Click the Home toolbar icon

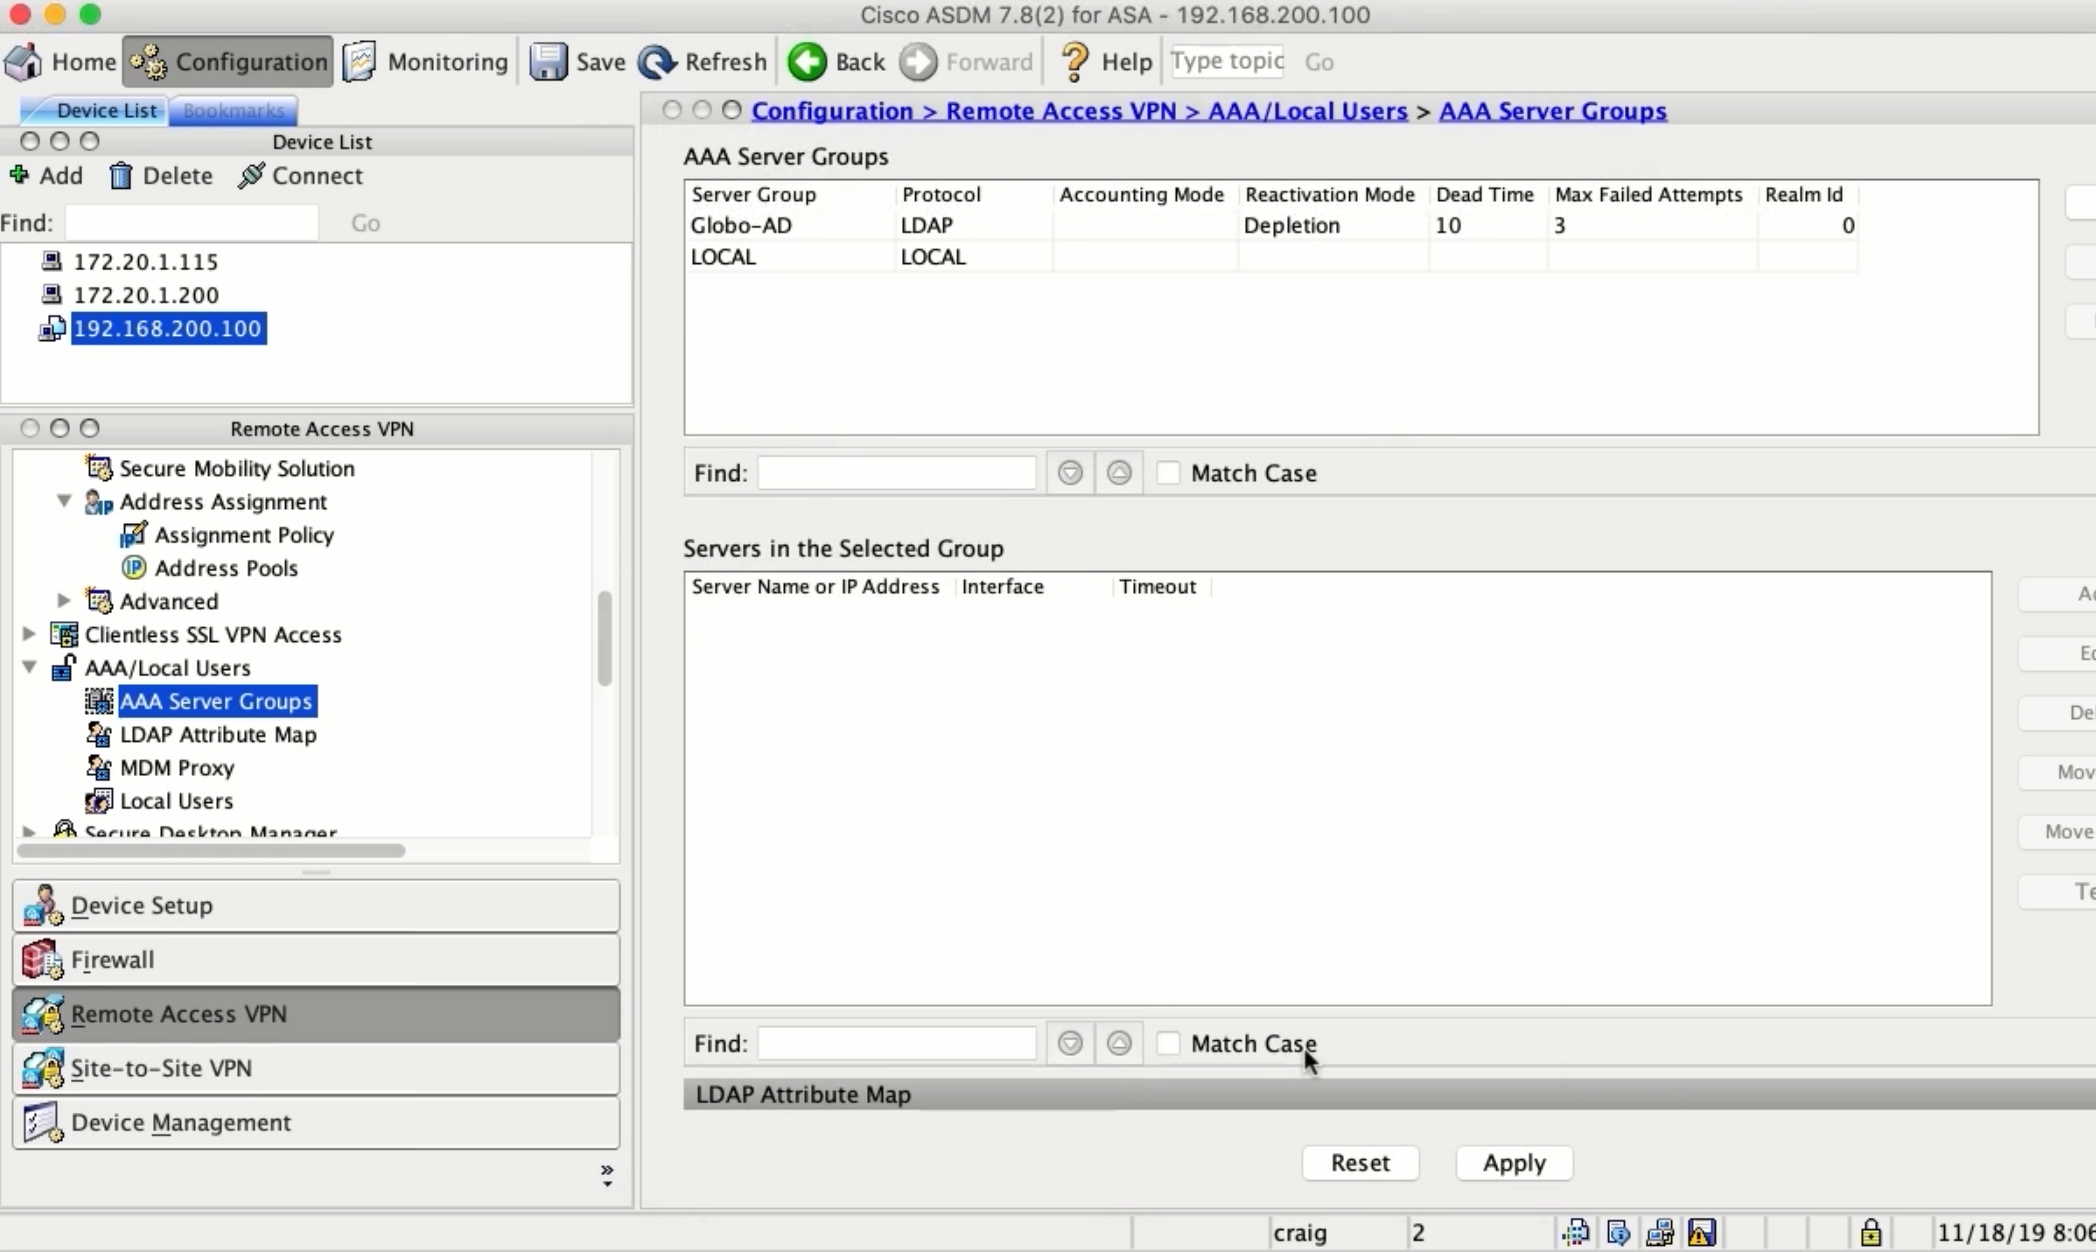pyautogui.click(x=23, y=62)
